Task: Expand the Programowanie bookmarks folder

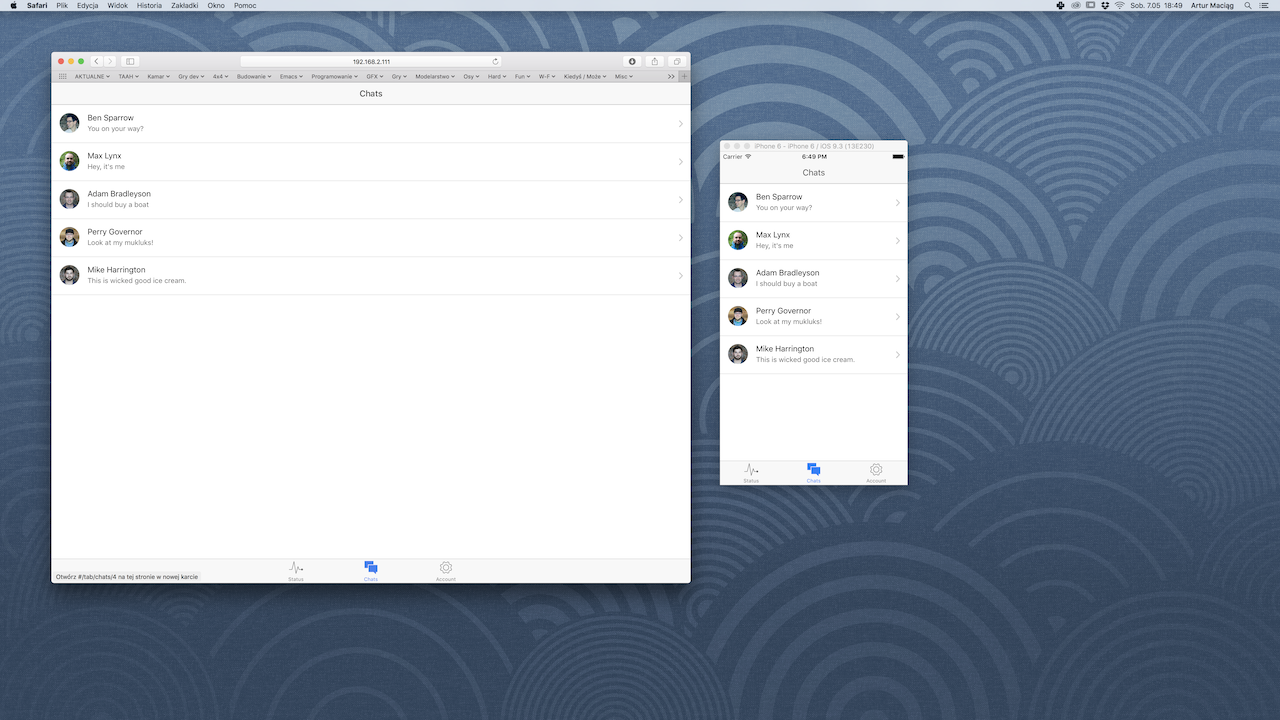Action: tap(335, 76)
